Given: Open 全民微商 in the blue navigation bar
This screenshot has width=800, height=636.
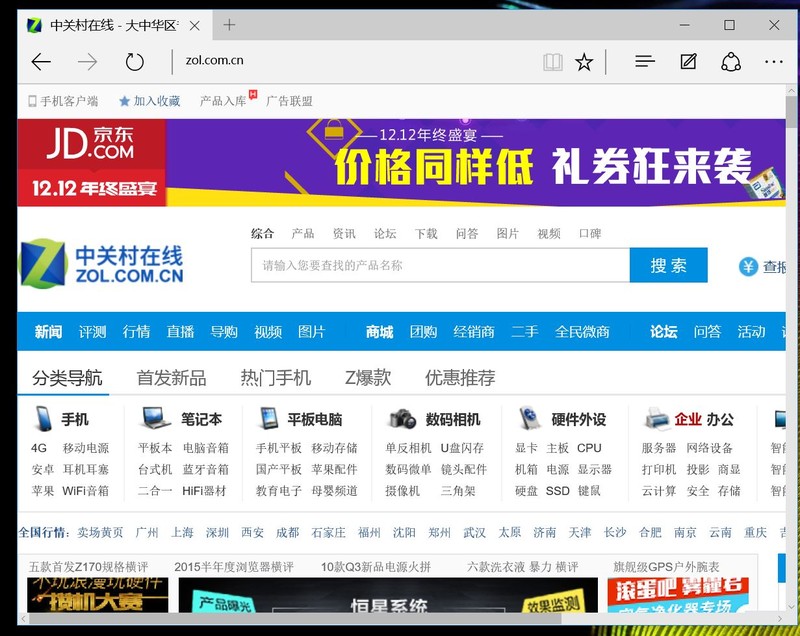Looking at the screenshot, I should tap(582, 332).
